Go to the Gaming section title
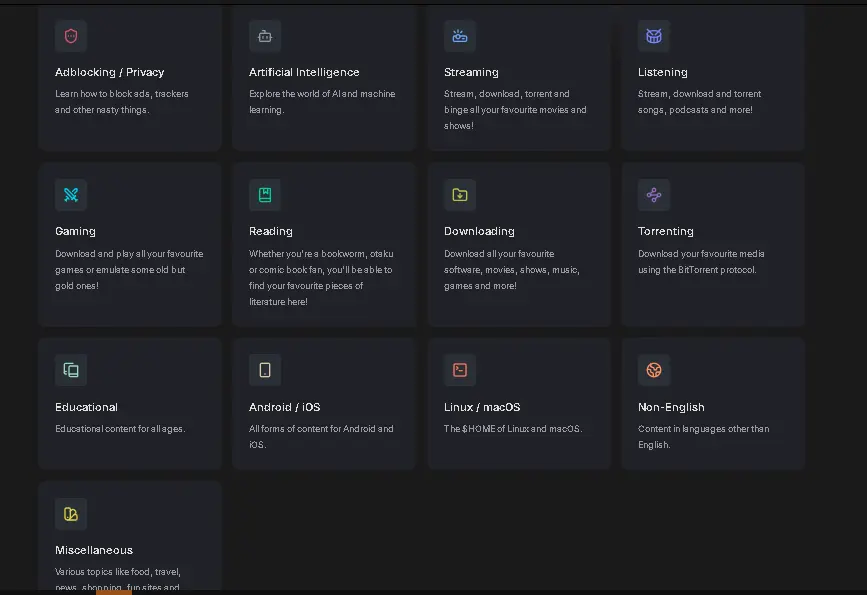The image size is (867, 595). pyautogui.click(x=75, y=231)
